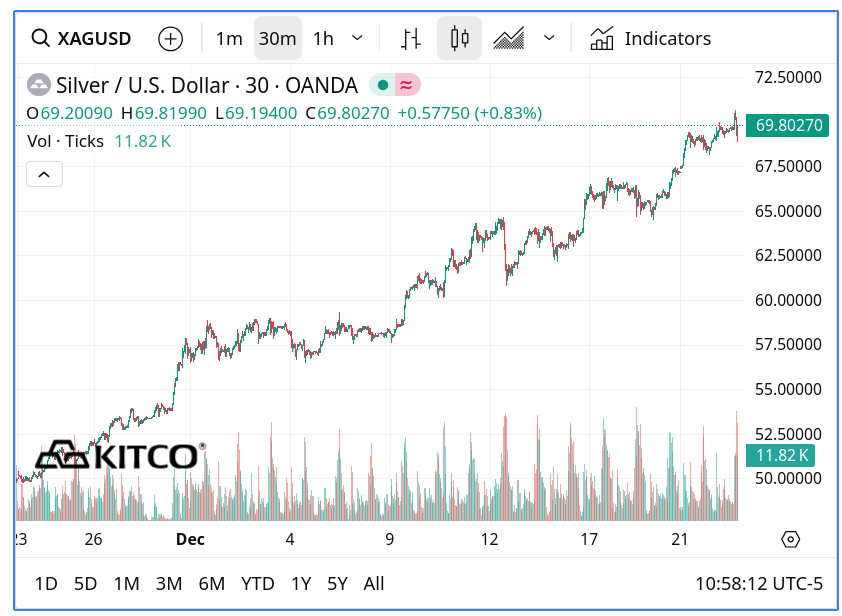842x616 pixels.
Task: Click the pink data update indicator
Action: [x=407, y=85]
